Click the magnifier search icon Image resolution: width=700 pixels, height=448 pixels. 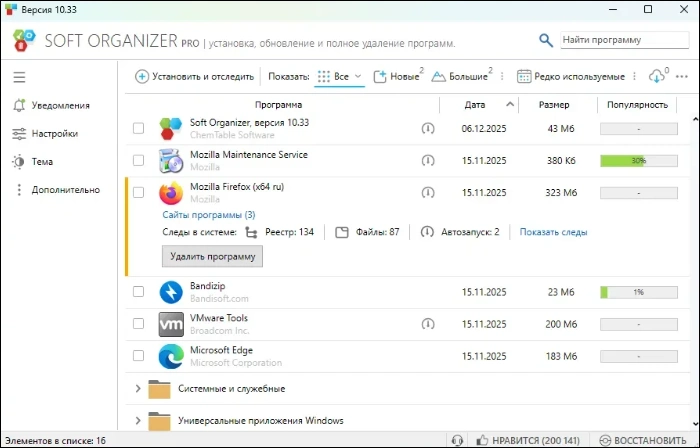click(x=546, y=40)
